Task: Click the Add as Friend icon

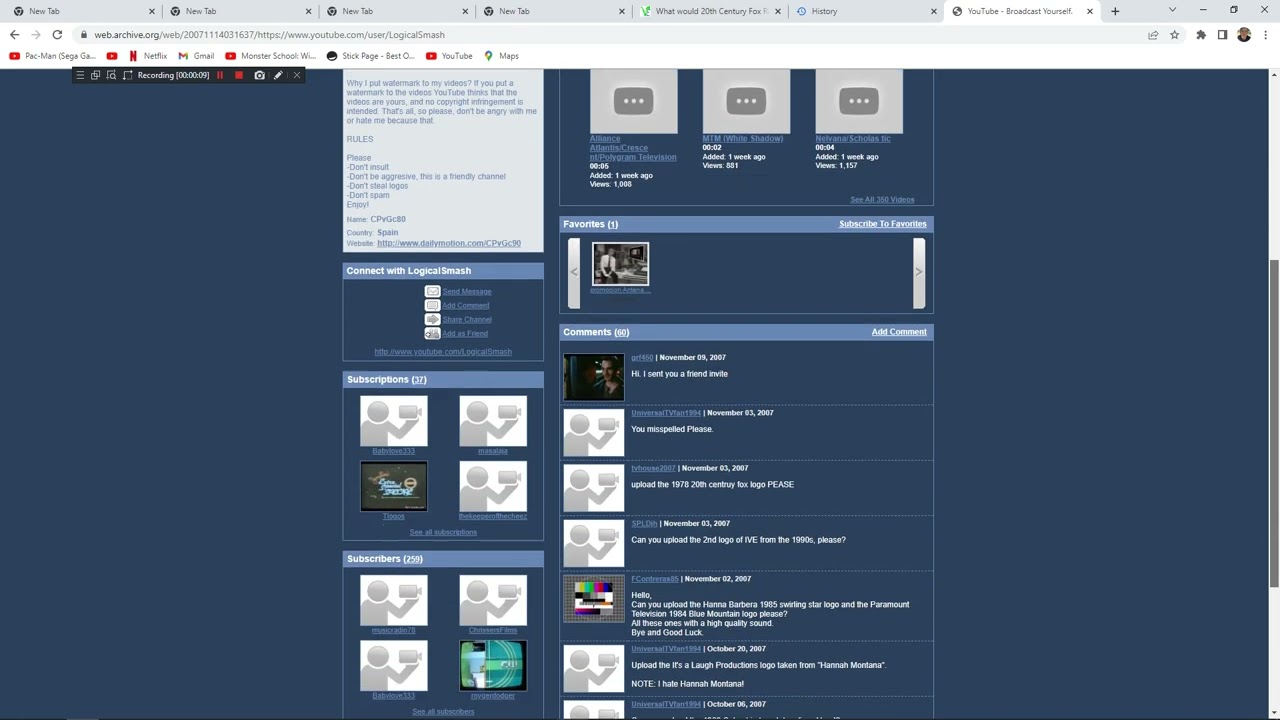Action: coord(432,333)
